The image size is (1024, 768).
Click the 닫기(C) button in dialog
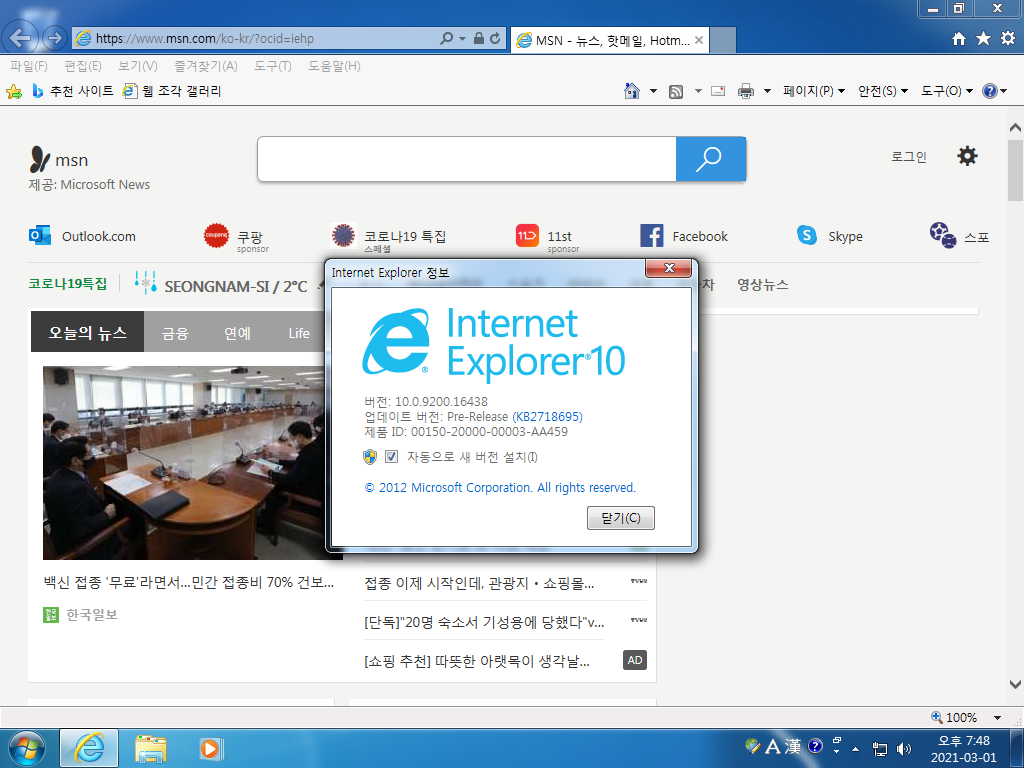pyautogui.click(x=620, y=518)
